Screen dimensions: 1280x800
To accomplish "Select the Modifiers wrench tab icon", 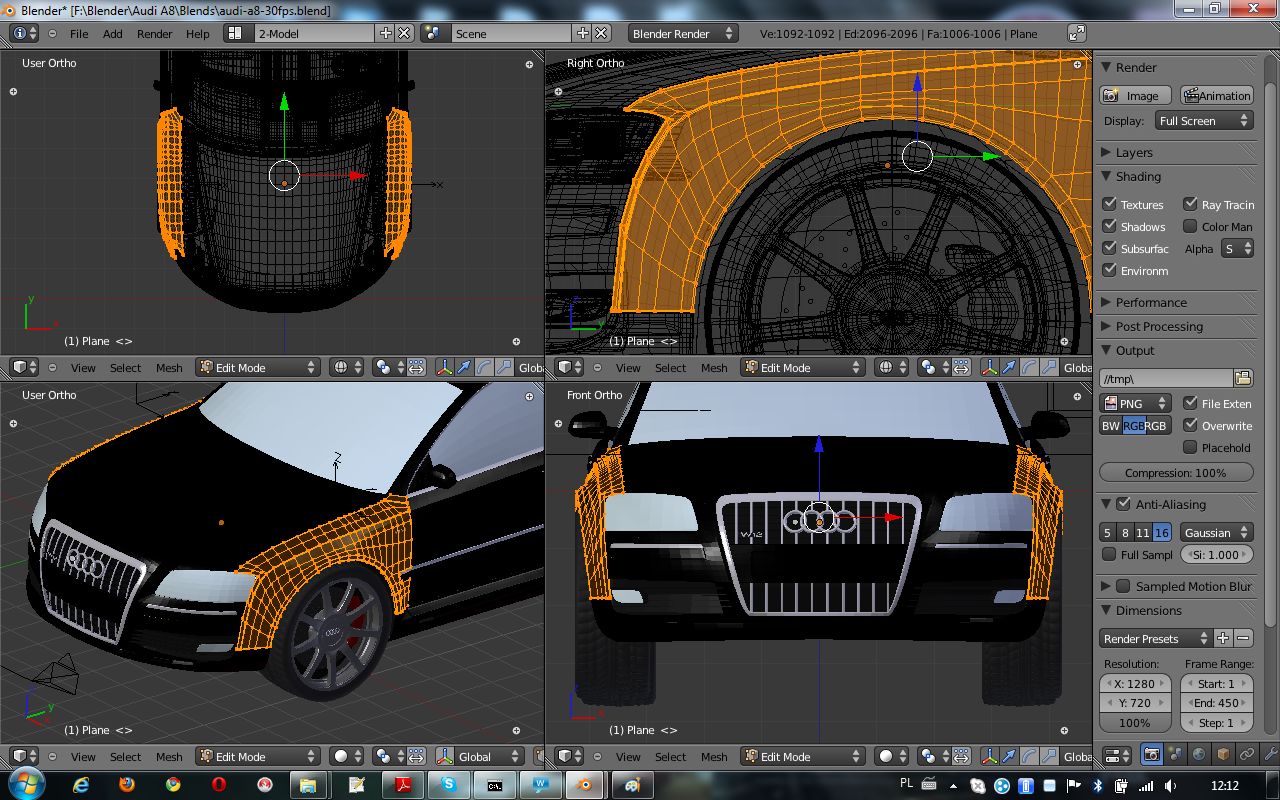I will [1270, 754].
